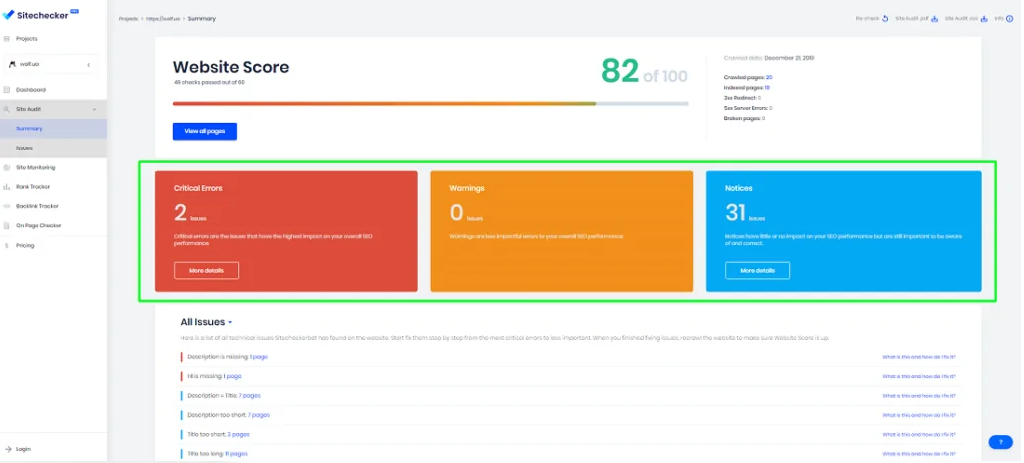Image resolution: width=1024 pixels, height=463 pixels.
Task: Download the Site Audit CSV icon
Action: point(984,18)
